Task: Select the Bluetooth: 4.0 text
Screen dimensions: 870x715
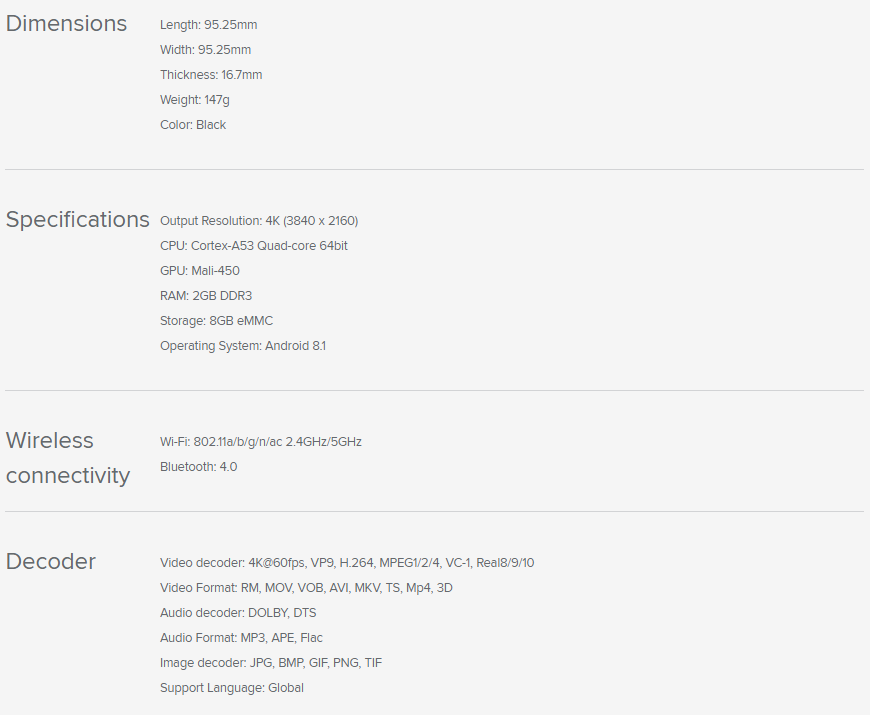Action: 198,467
